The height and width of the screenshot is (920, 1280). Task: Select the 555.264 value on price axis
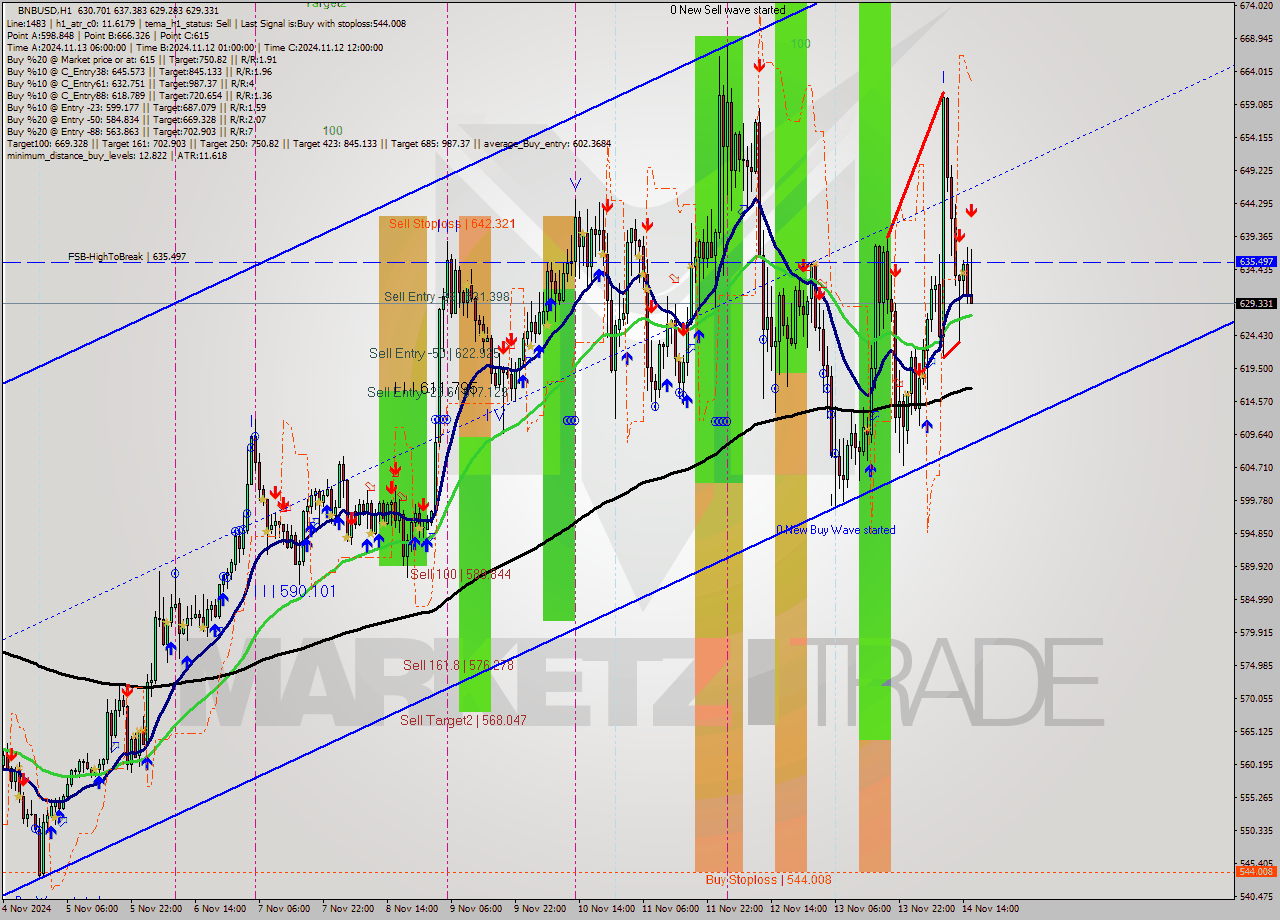point(1255,797)
